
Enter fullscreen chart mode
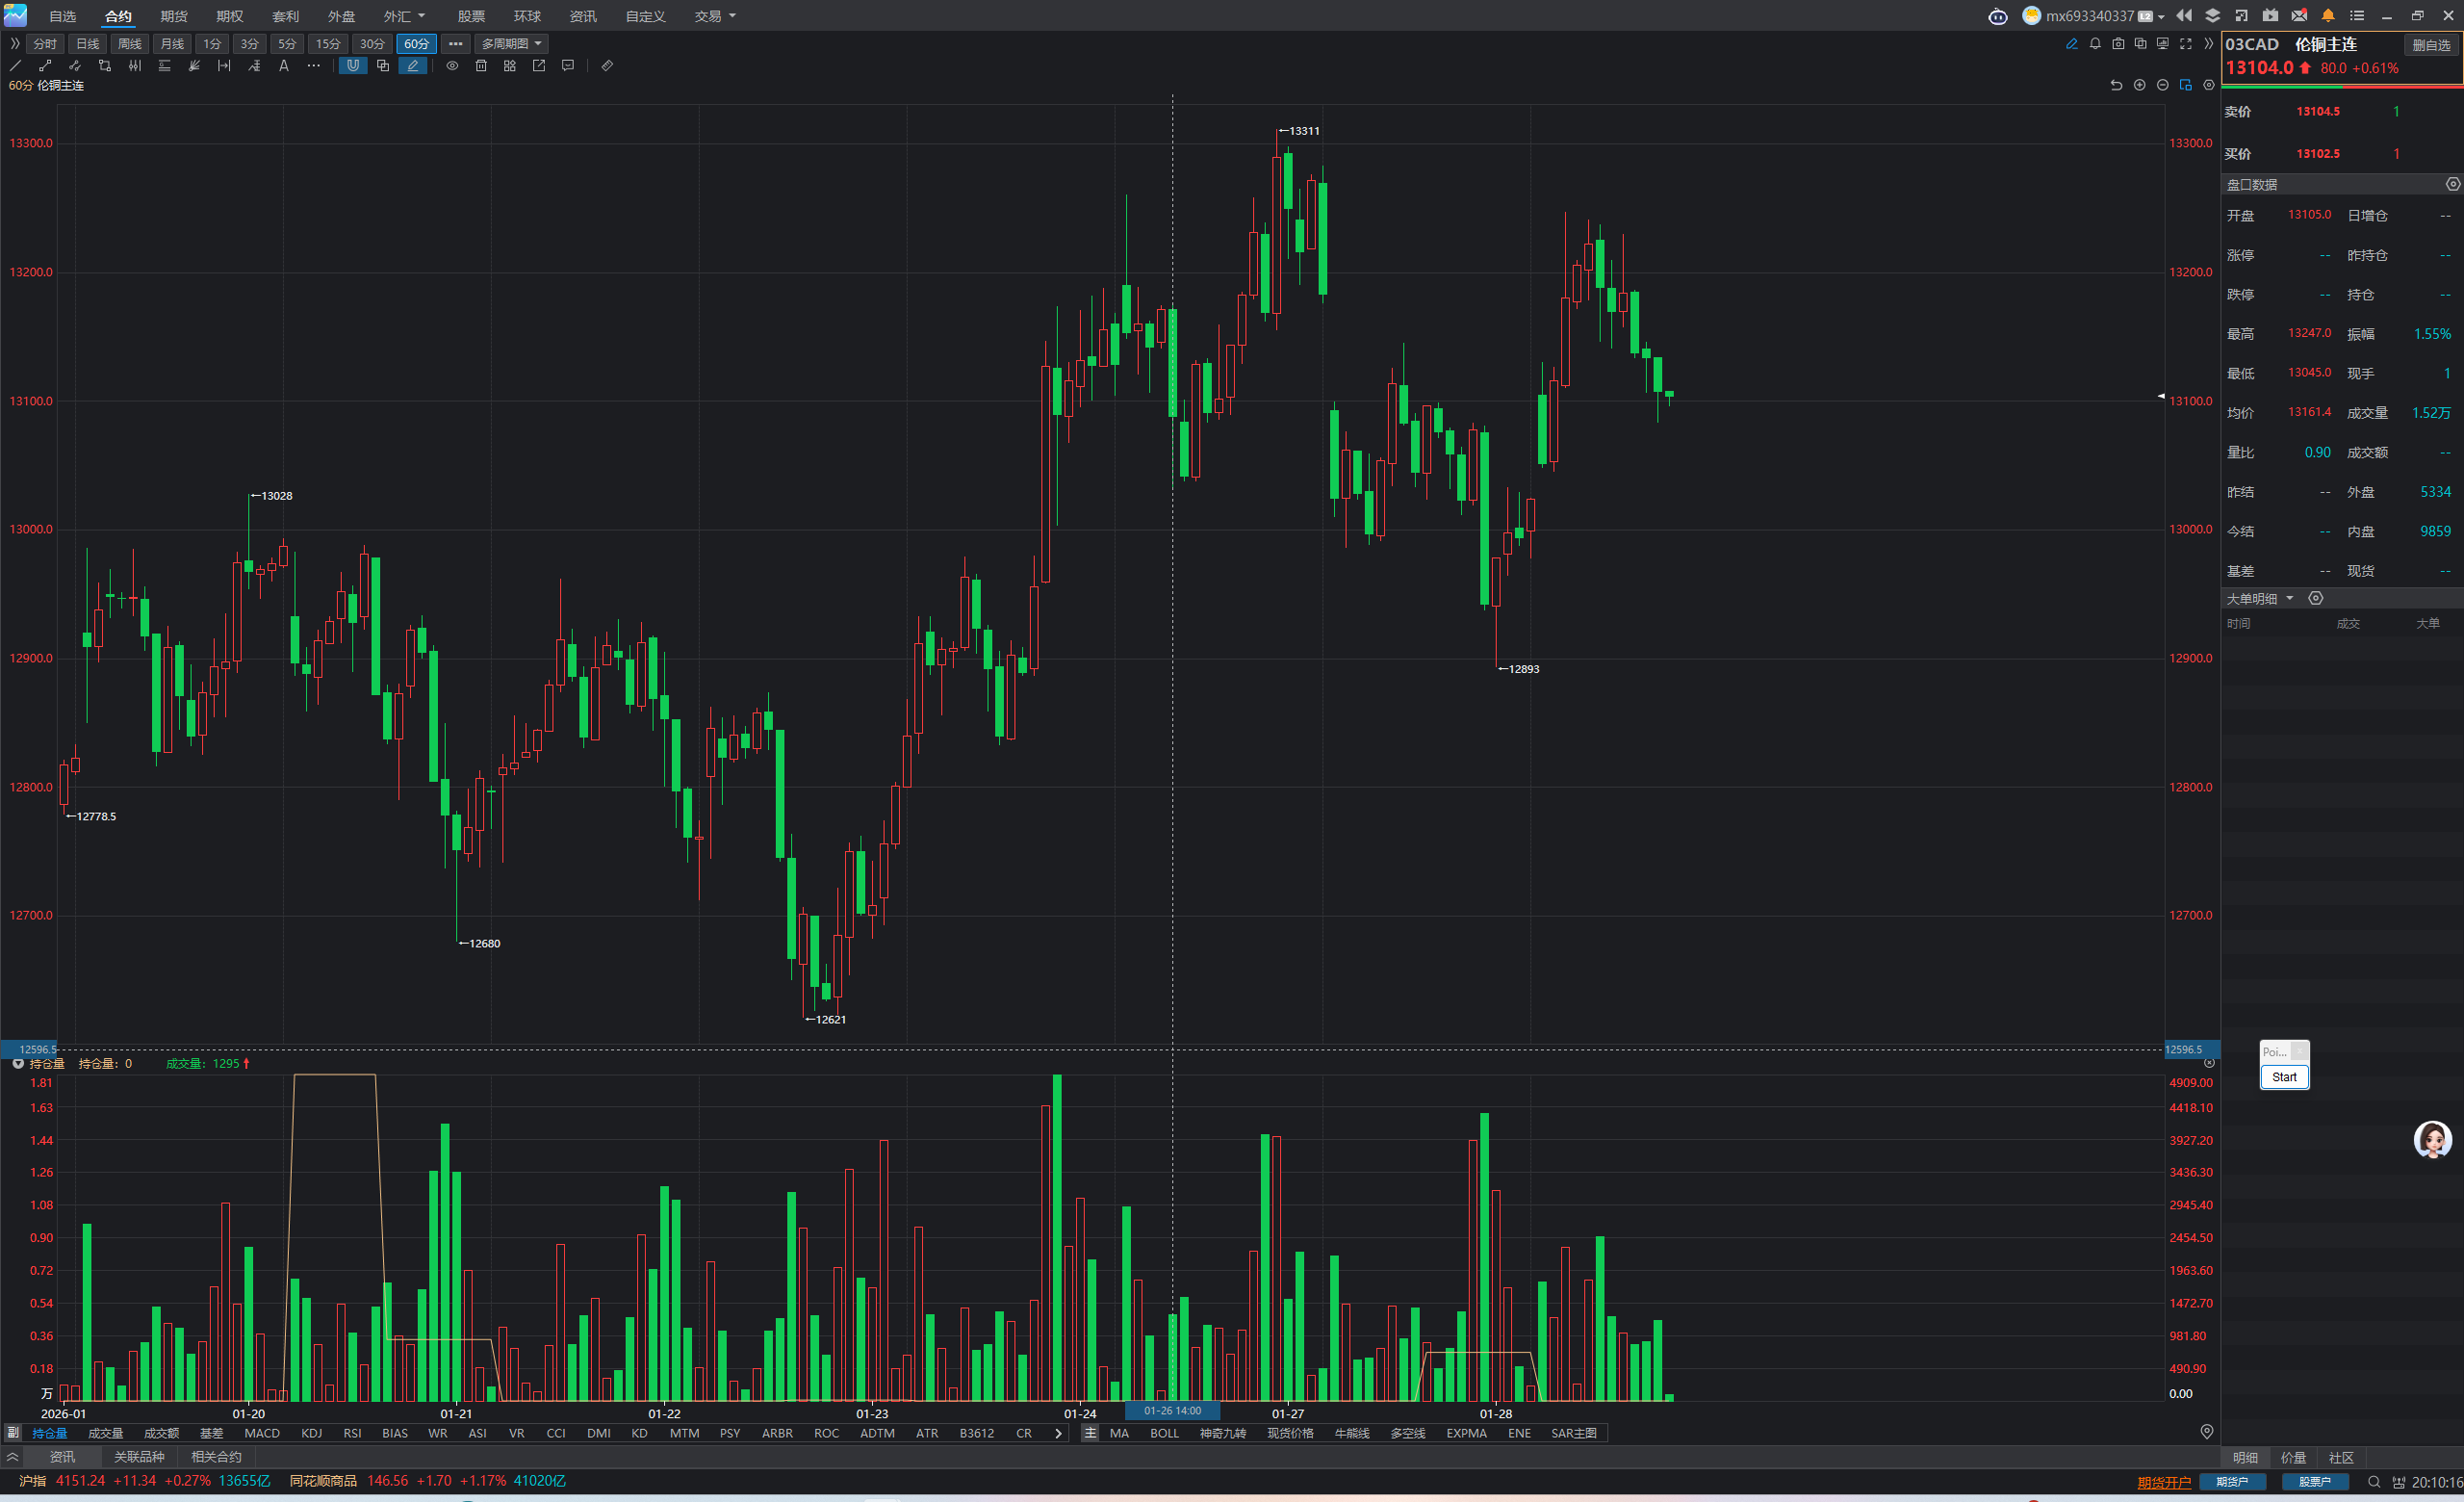click(2186, 44)
